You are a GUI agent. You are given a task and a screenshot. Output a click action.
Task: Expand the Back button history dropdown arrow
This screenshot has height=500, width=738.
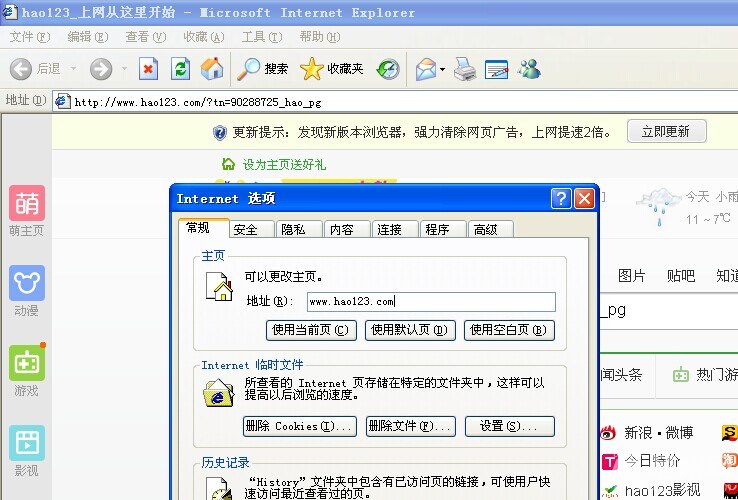click(73, 69)
